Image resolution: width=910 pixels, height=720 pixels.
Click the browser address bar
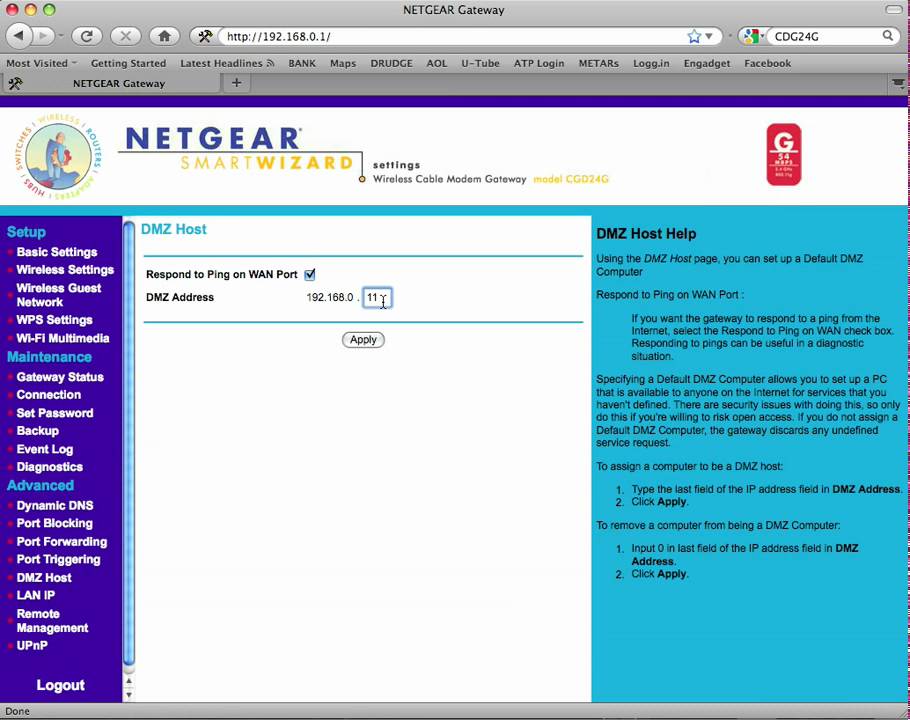tap(453, 36)
